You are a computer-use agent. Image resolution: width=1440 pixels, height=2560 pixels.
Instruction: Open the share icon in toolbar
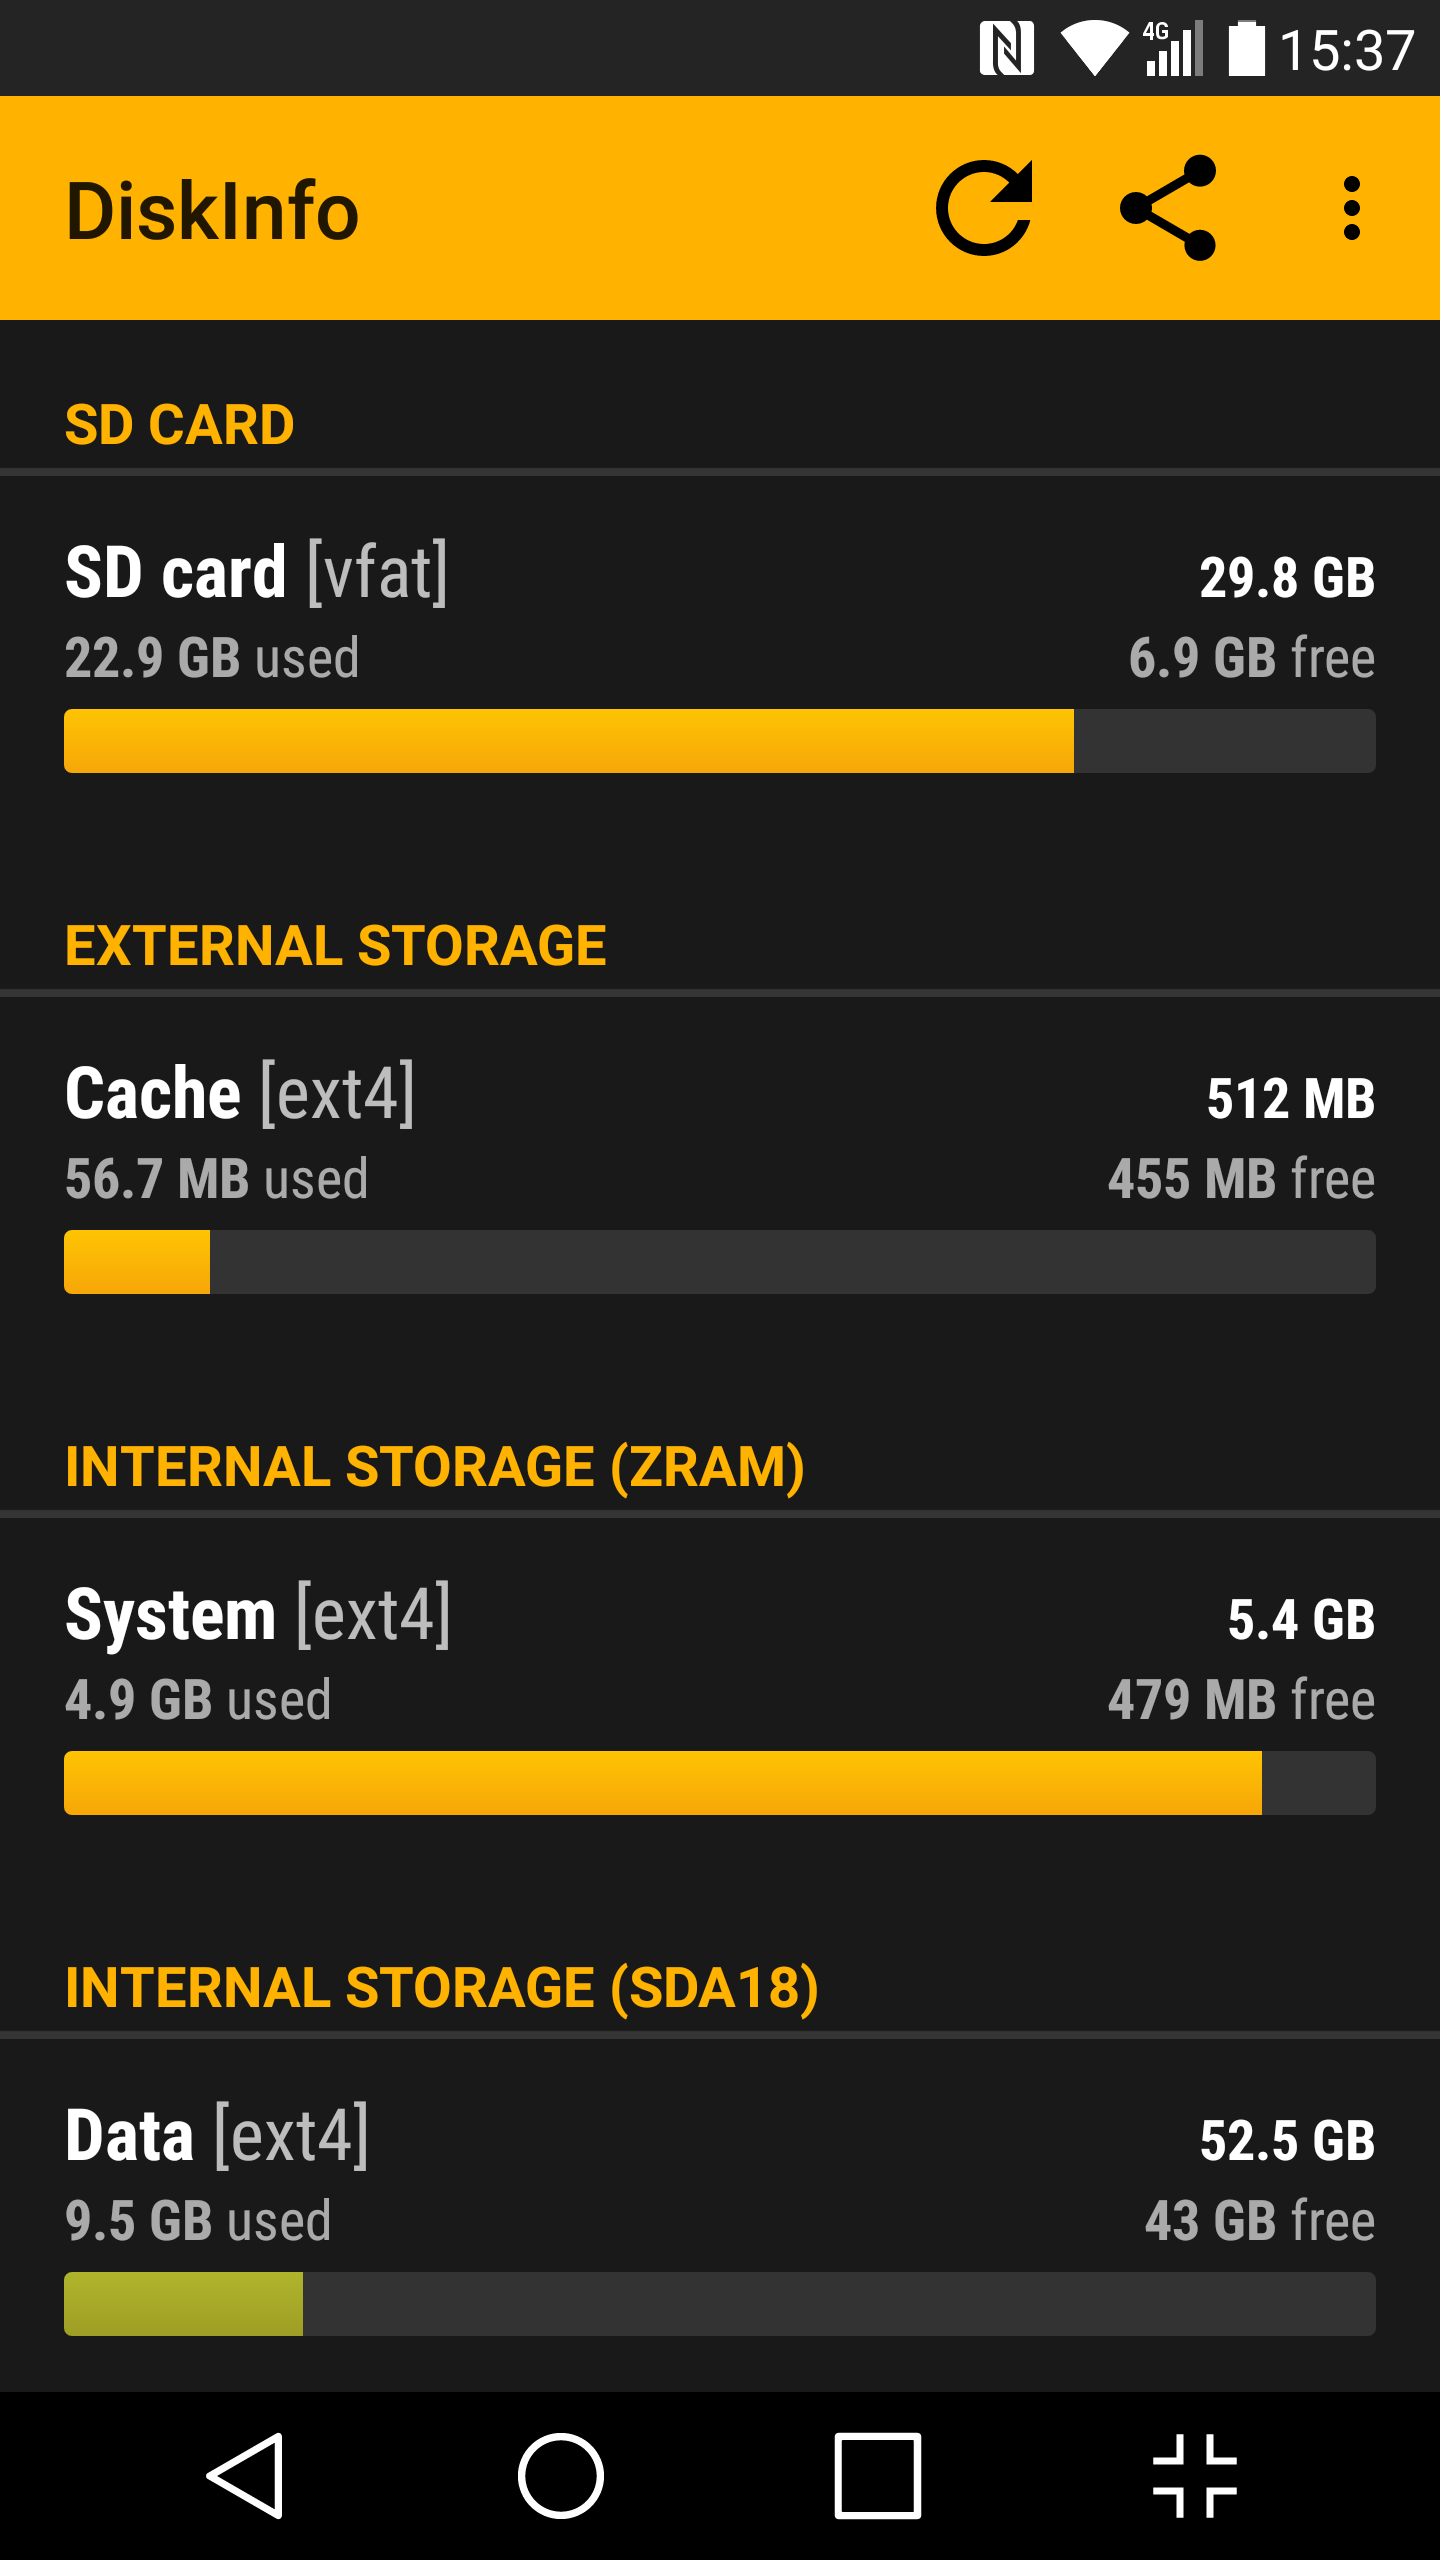(1168, 208)
